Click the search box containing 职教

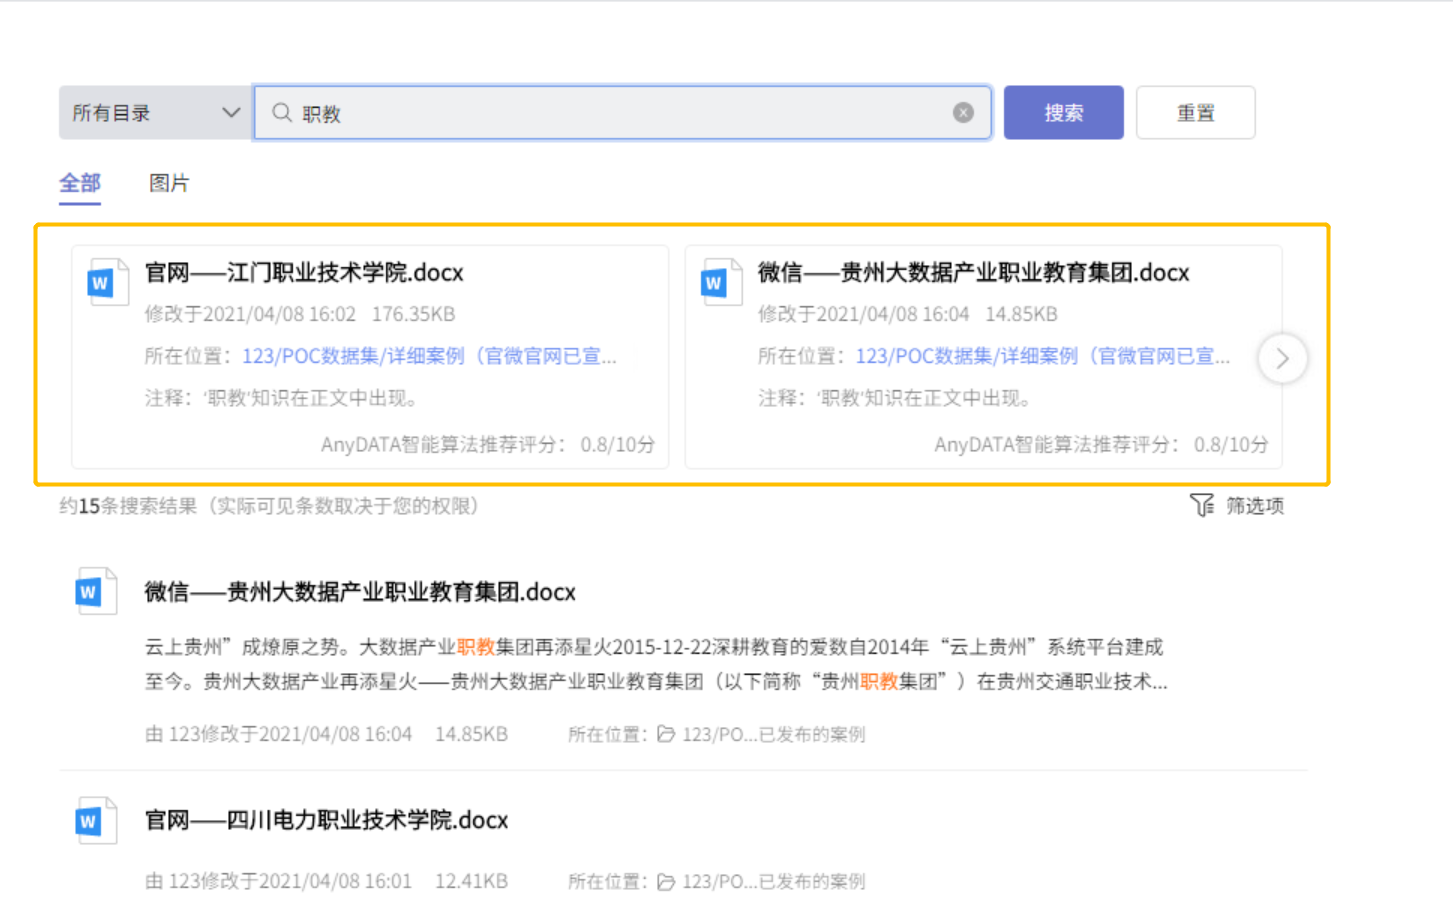(x=622, y=113)
